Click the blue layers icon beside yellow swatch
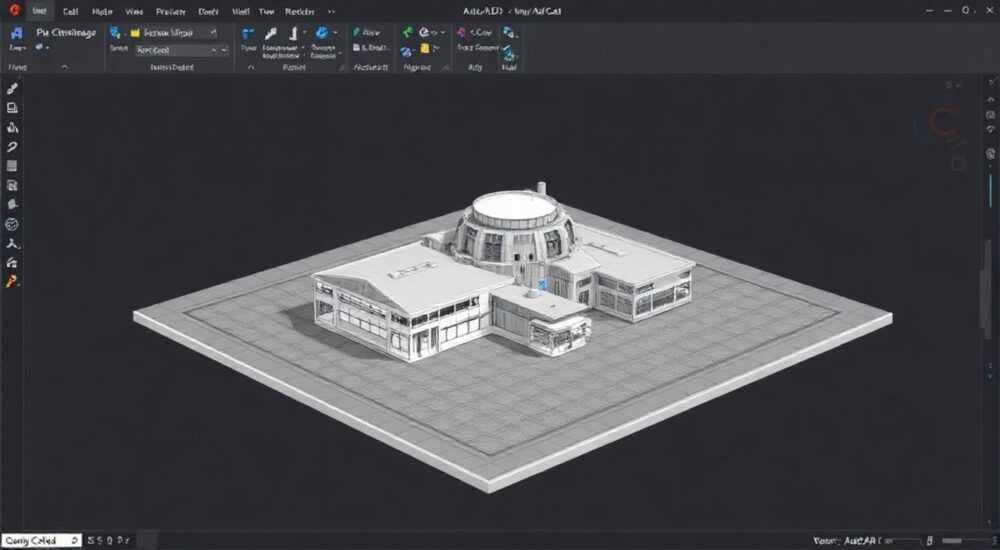This screenshot has height=550, width=1000. point(115,33)
